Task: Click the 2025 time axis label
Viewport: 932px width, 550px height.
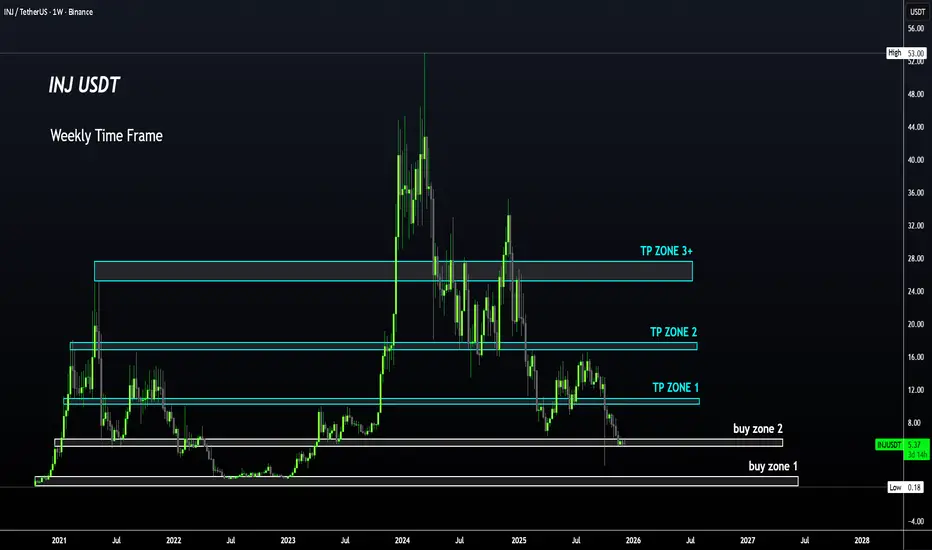Action: [x=519, y=540]
